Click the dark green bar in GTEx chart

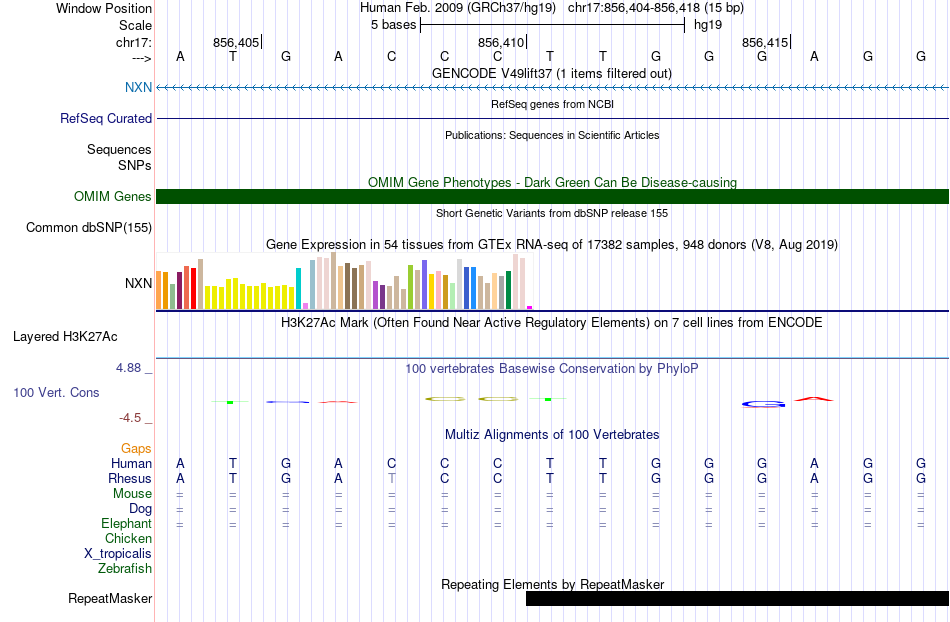[x=508, y=290]
